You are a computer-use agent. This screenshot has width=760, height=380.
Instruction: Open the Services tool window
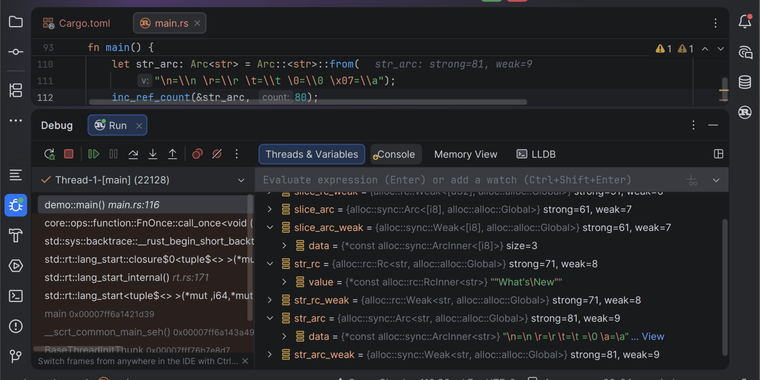16,266
